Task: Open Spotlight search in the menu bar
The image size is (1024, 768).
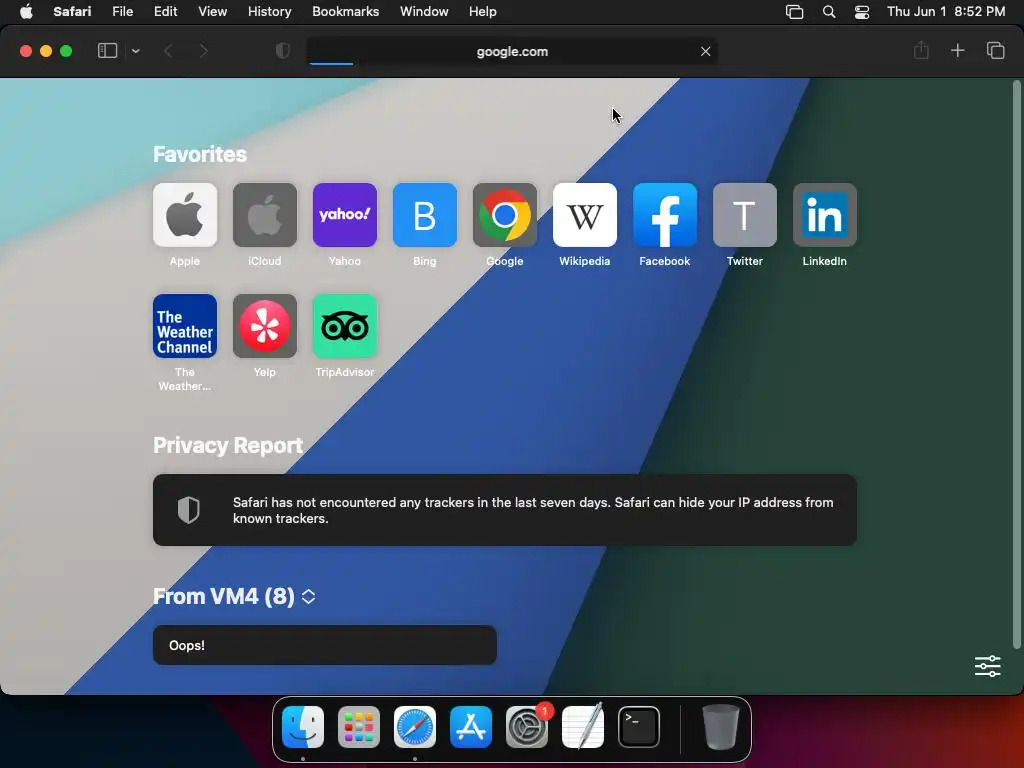Action: coord(829,12)
